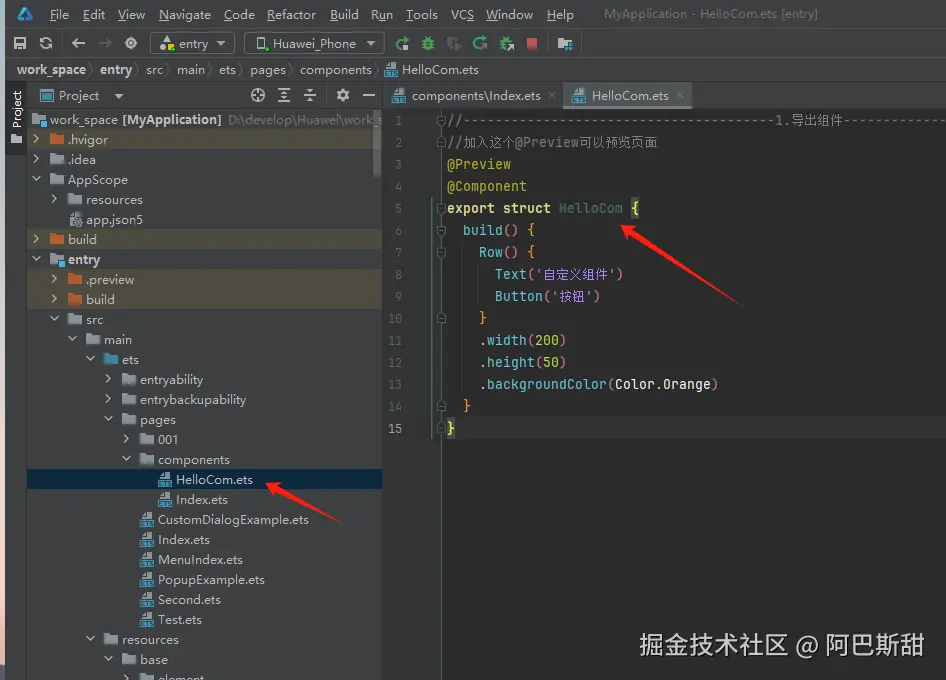Select Index.ets under components folder
The width and height of the screenshot is (946, 680).
[x=202, y=500]
